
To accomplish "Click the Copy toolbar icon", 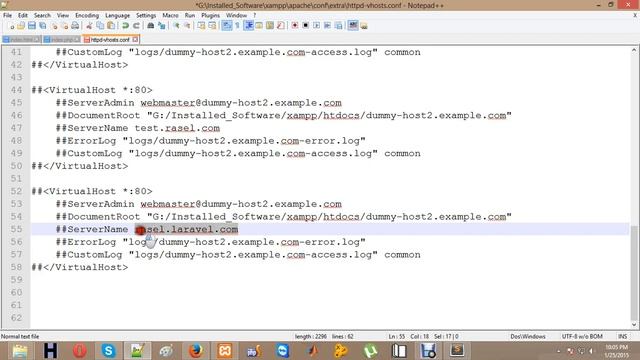I will (x=100, y=26).
